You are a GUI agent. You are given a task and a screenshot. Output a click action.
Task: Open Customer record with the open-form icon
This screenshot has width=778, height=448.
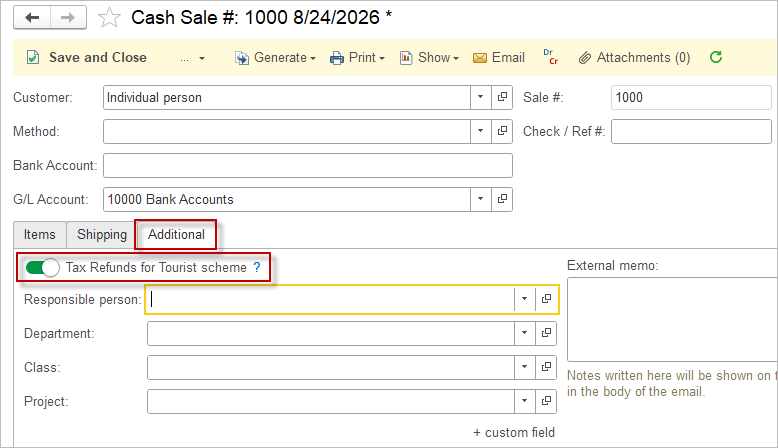(x=502, y=97)
